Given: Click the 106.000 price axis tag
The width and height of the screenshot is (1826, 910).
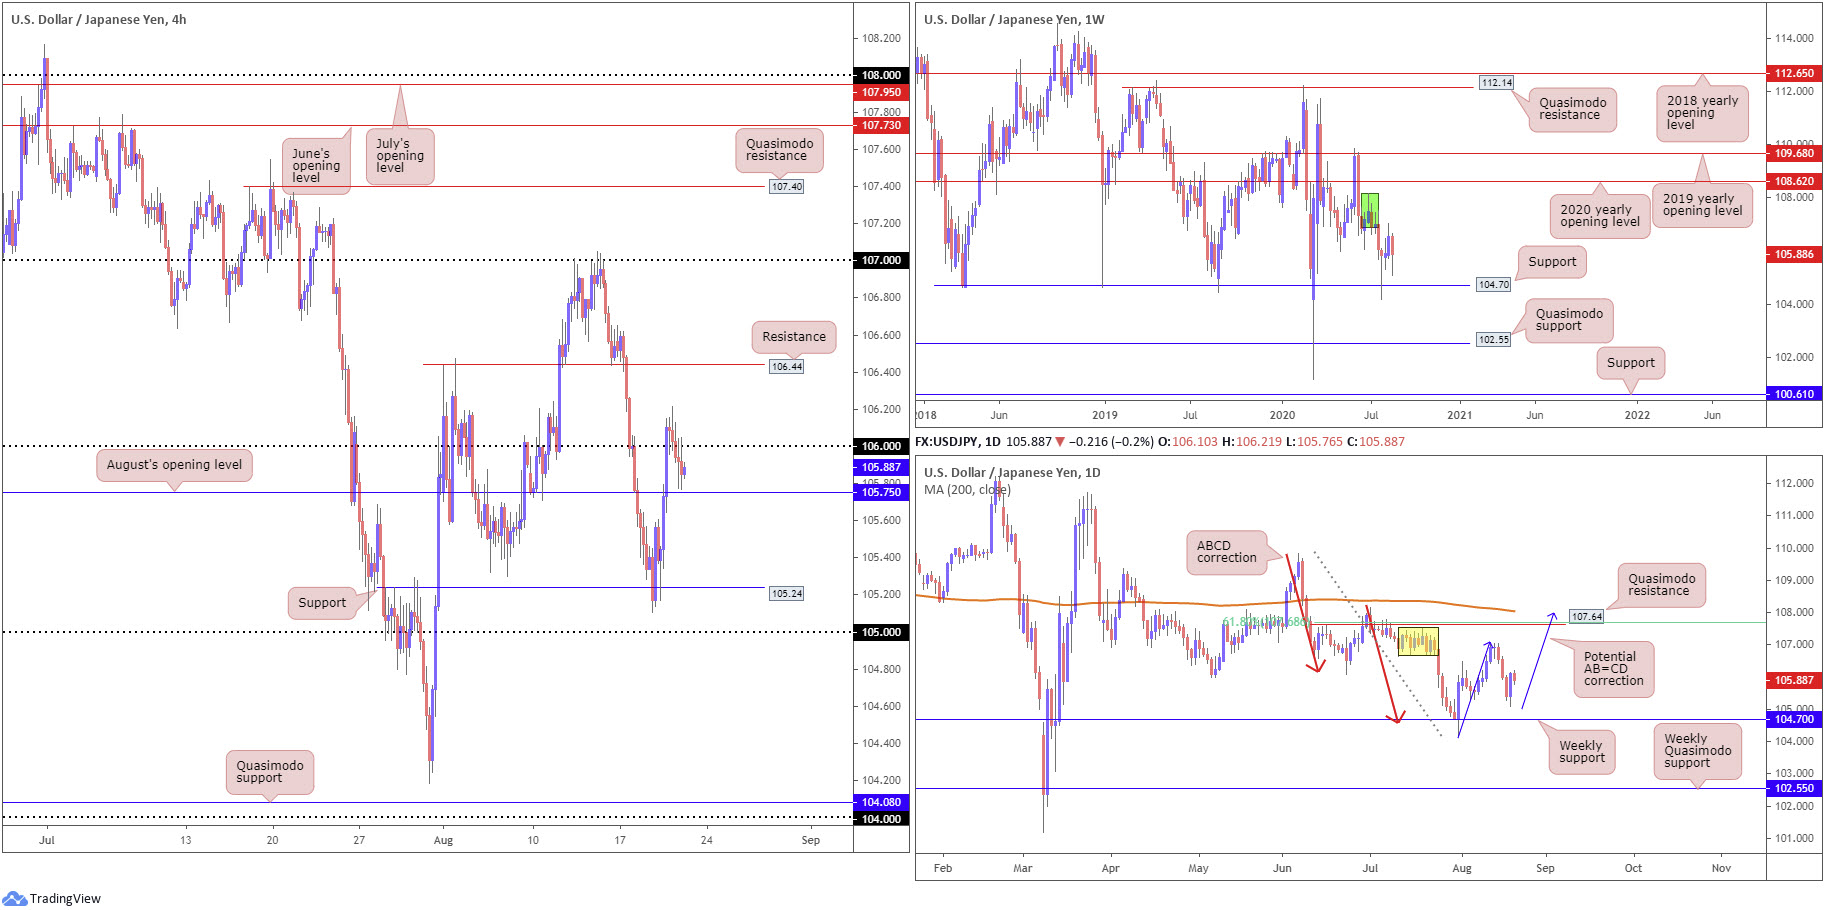Looking at the screenshot, I should pos(880,446).
